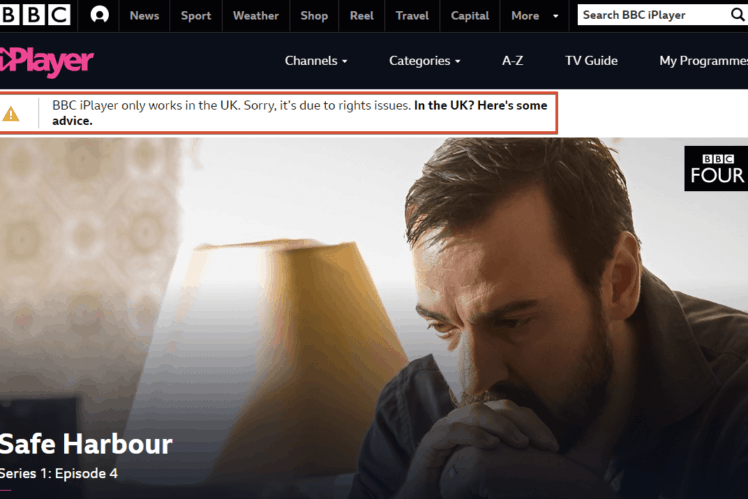Navigate to Reel
Image resolution: width=748 pixels, height=499 pixels.
[362, 16]
